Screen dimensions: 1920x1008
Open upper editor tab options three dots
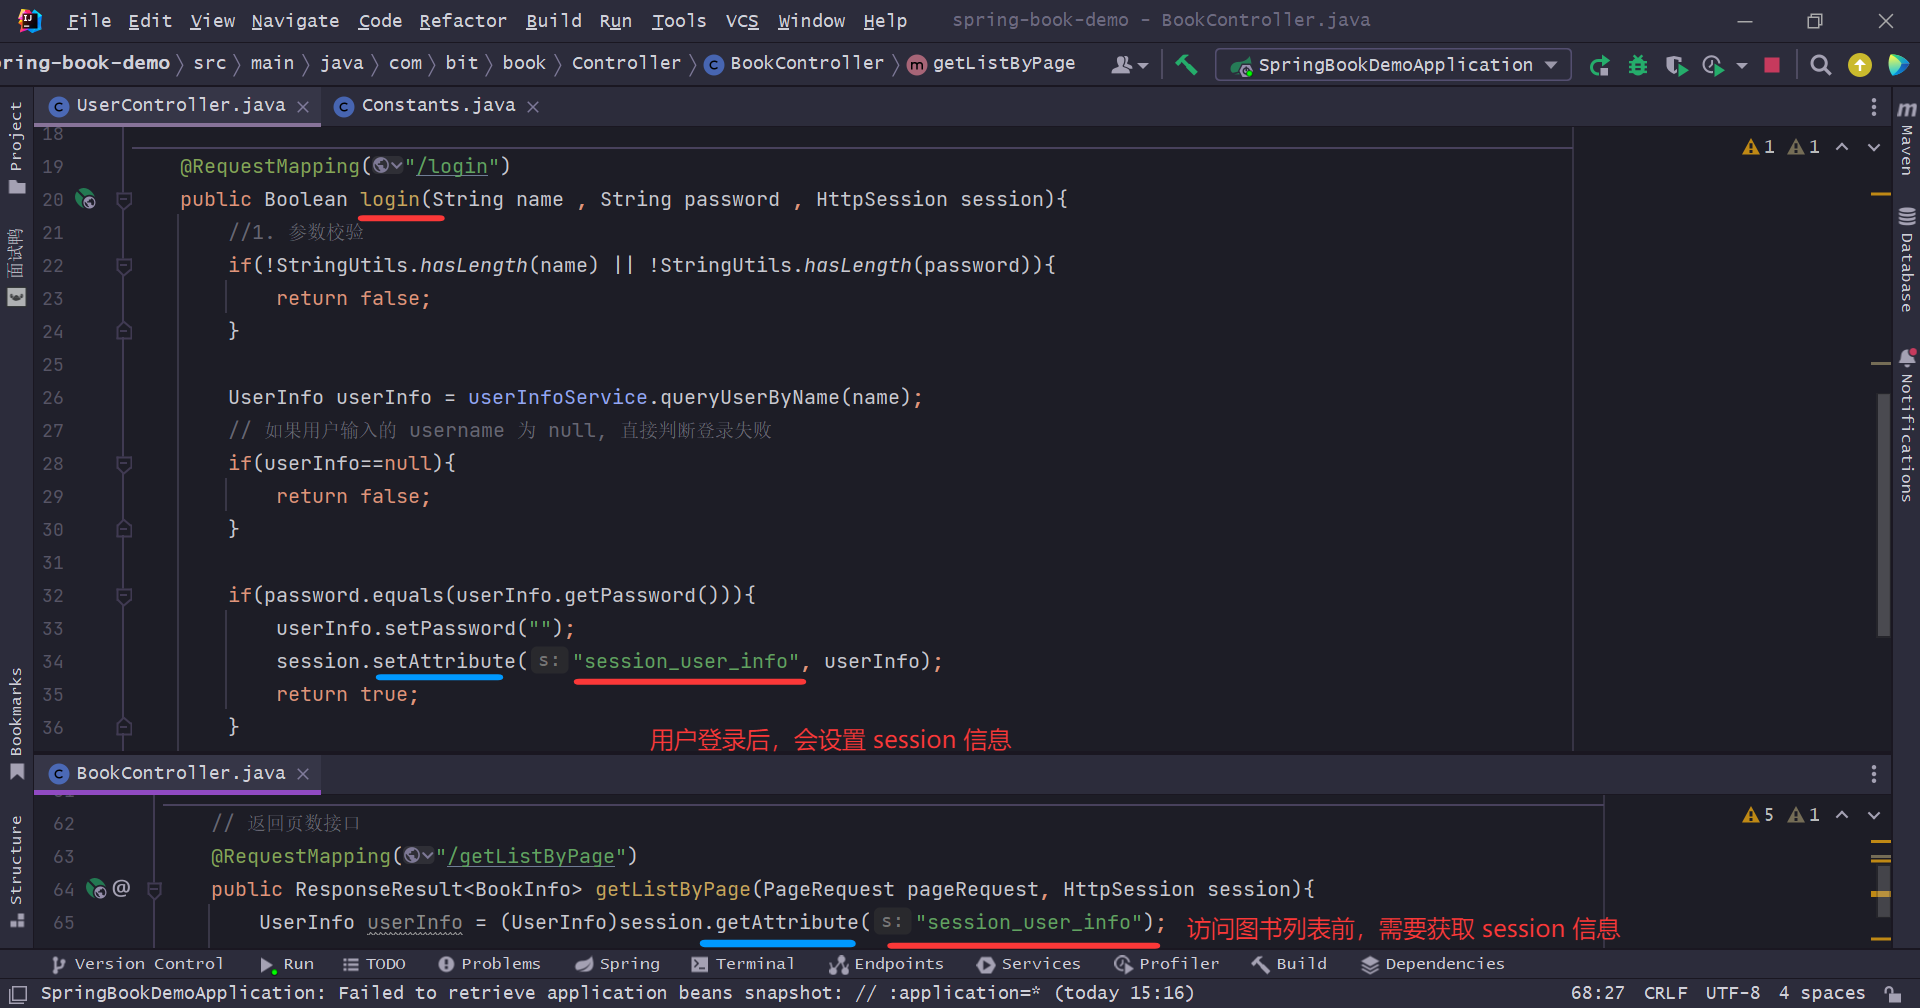[1874, 106]
